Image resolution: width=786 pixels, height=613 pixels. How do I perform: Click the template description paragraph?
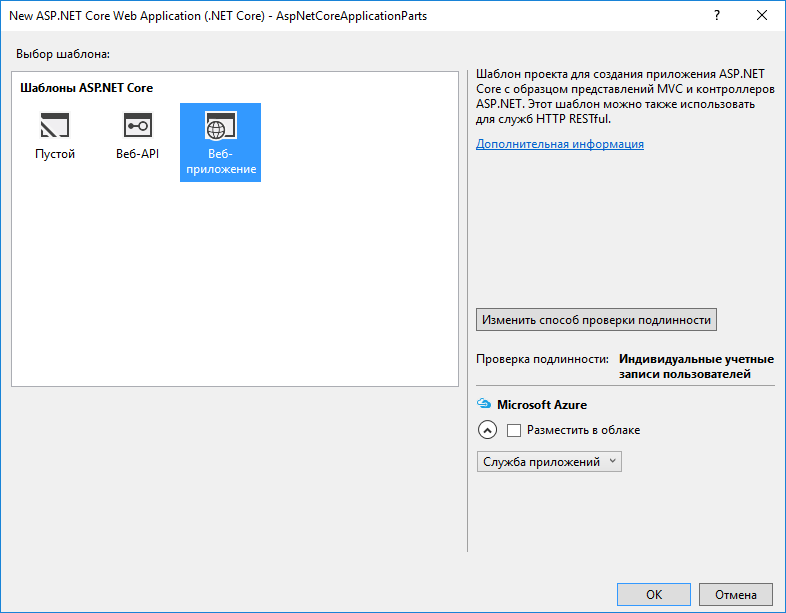625,96
